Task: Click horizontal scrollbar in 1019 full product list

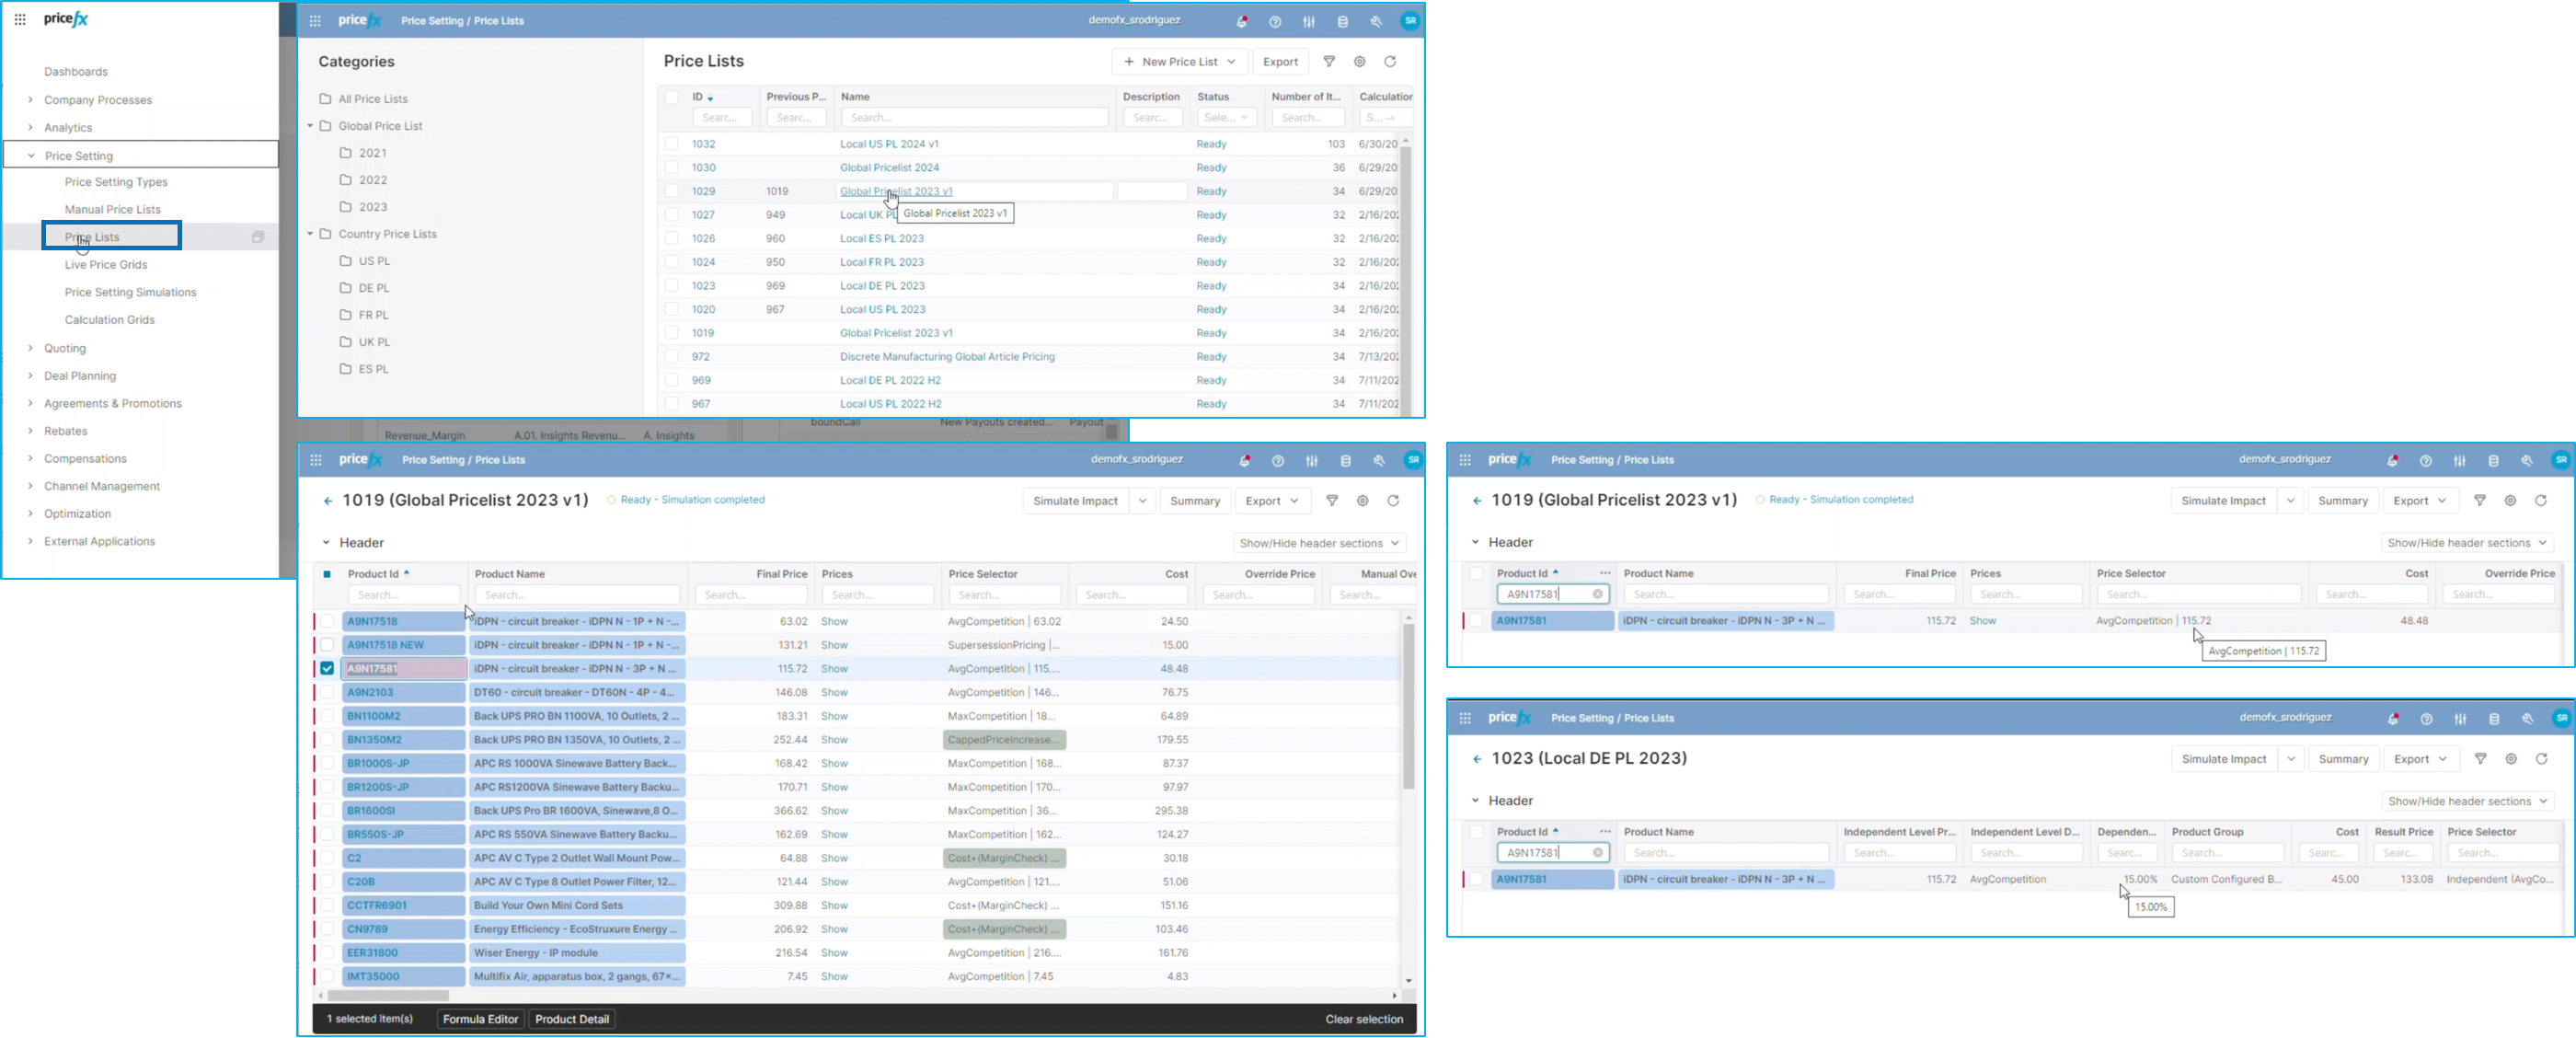Action: (388, 996)
